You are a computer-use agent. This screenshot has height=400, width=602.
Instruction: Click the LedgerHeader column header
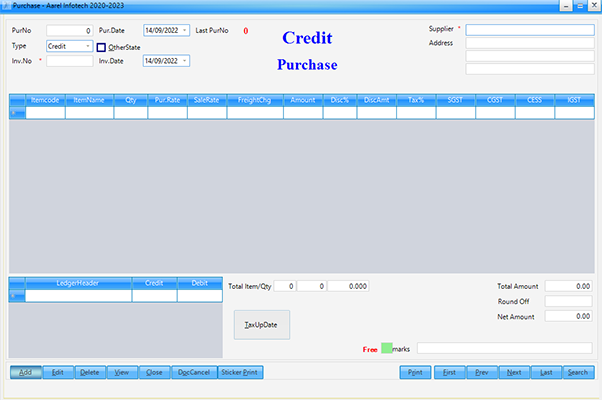(78, 283)
